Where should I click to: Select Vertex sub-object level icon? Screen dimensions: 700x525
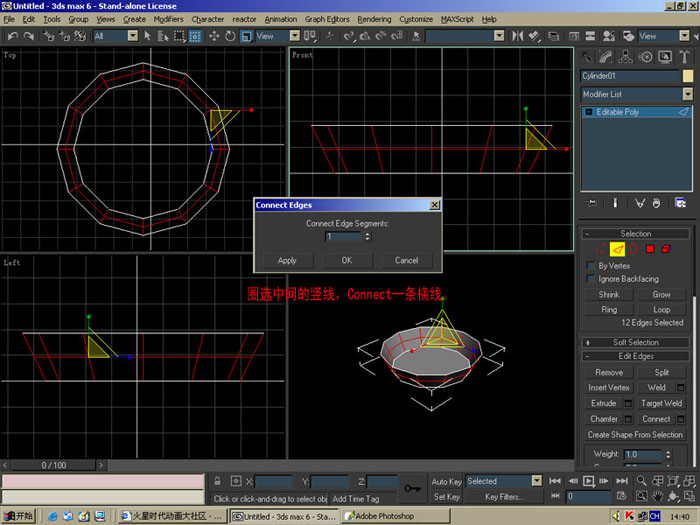click(601, 249)
